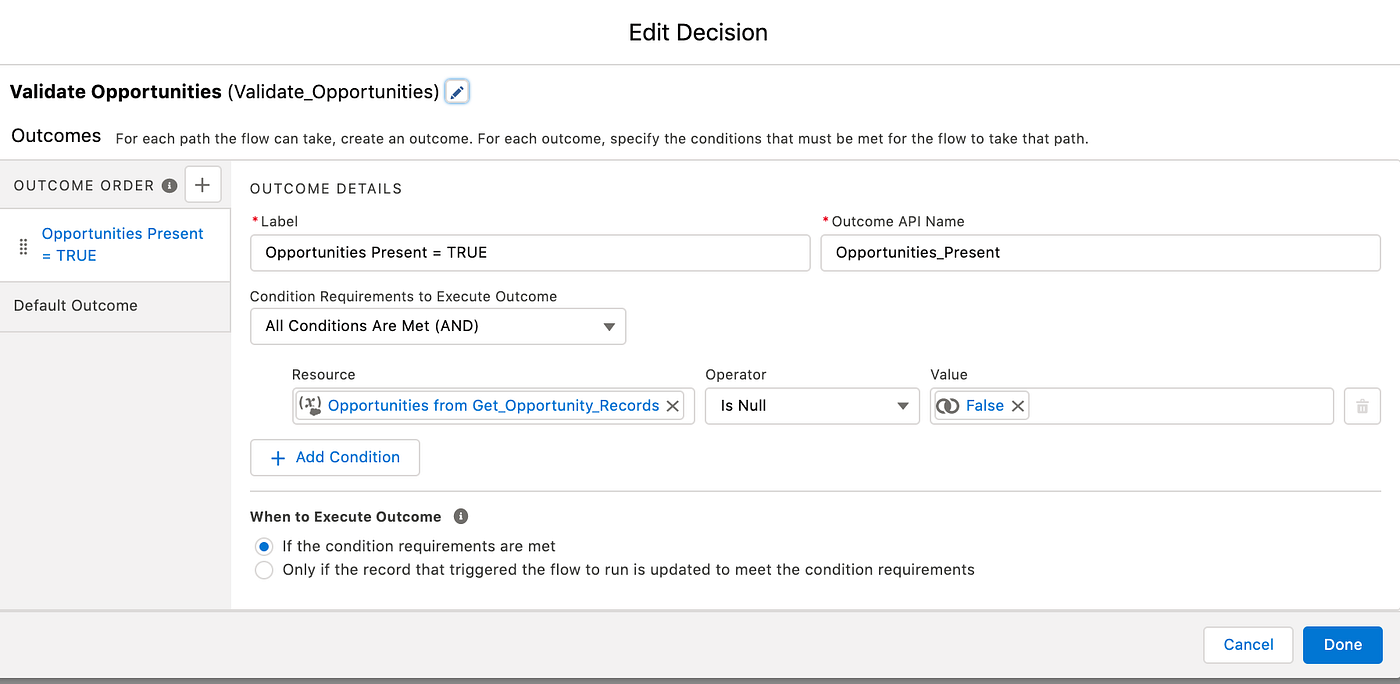Click the Cancel button
This screenshot has width=1400, height=684.
(x=1248, y=645)
